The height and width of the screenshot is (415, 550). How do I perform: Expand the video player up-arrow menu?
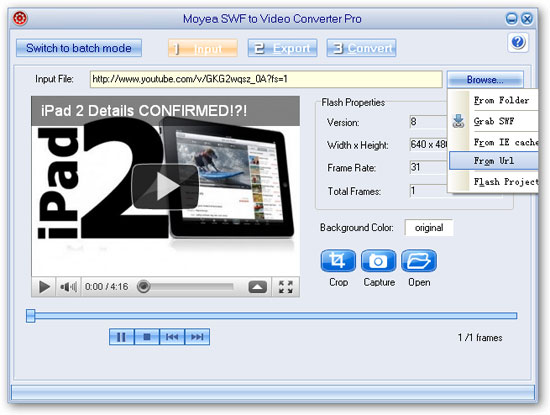257,287
